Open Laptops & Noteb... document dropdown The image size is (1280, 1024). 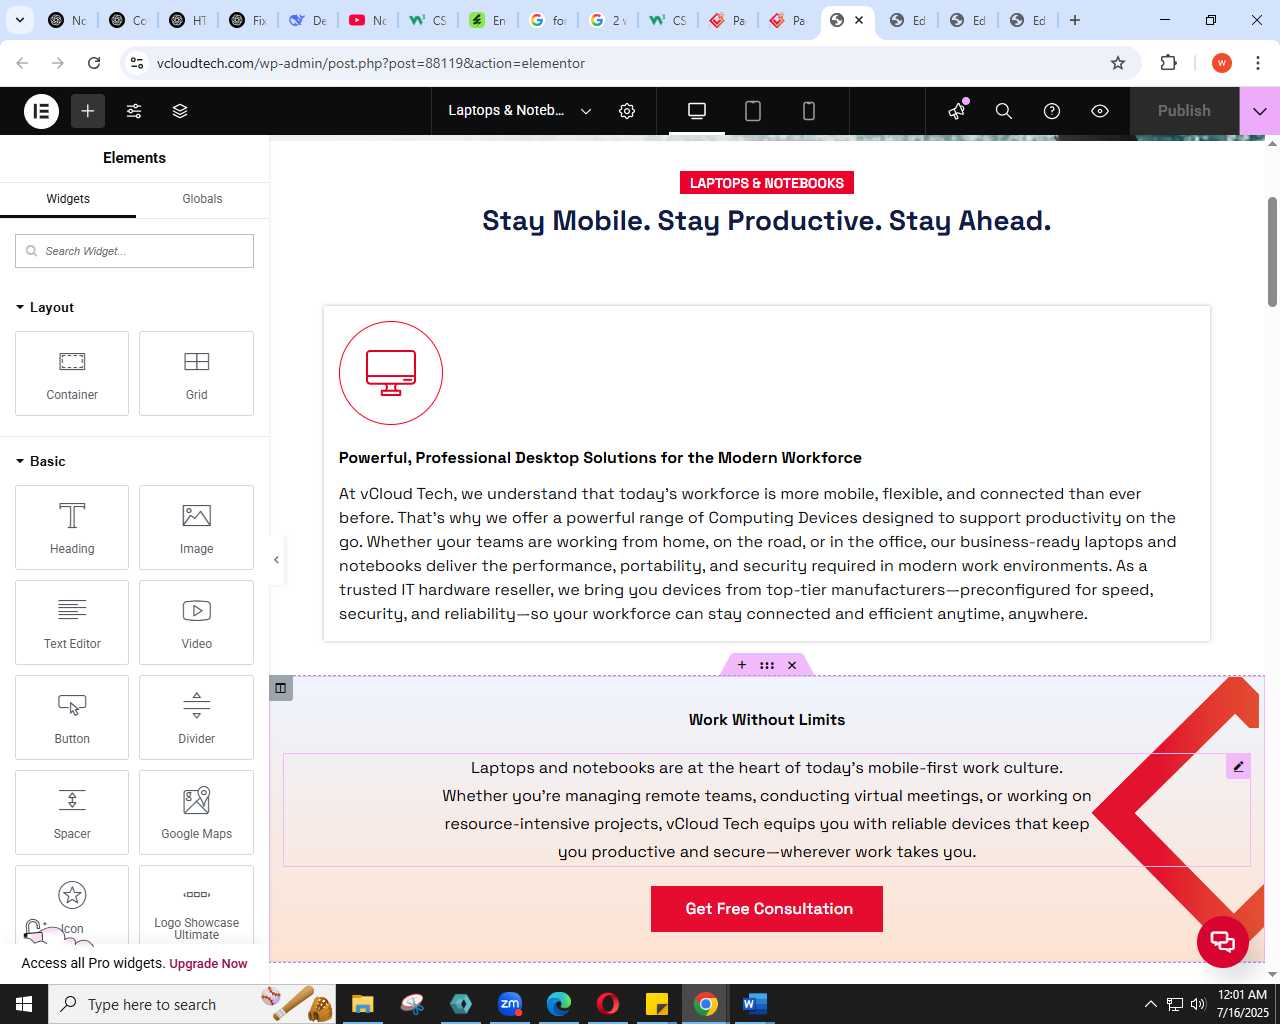(x=519, y=111)
